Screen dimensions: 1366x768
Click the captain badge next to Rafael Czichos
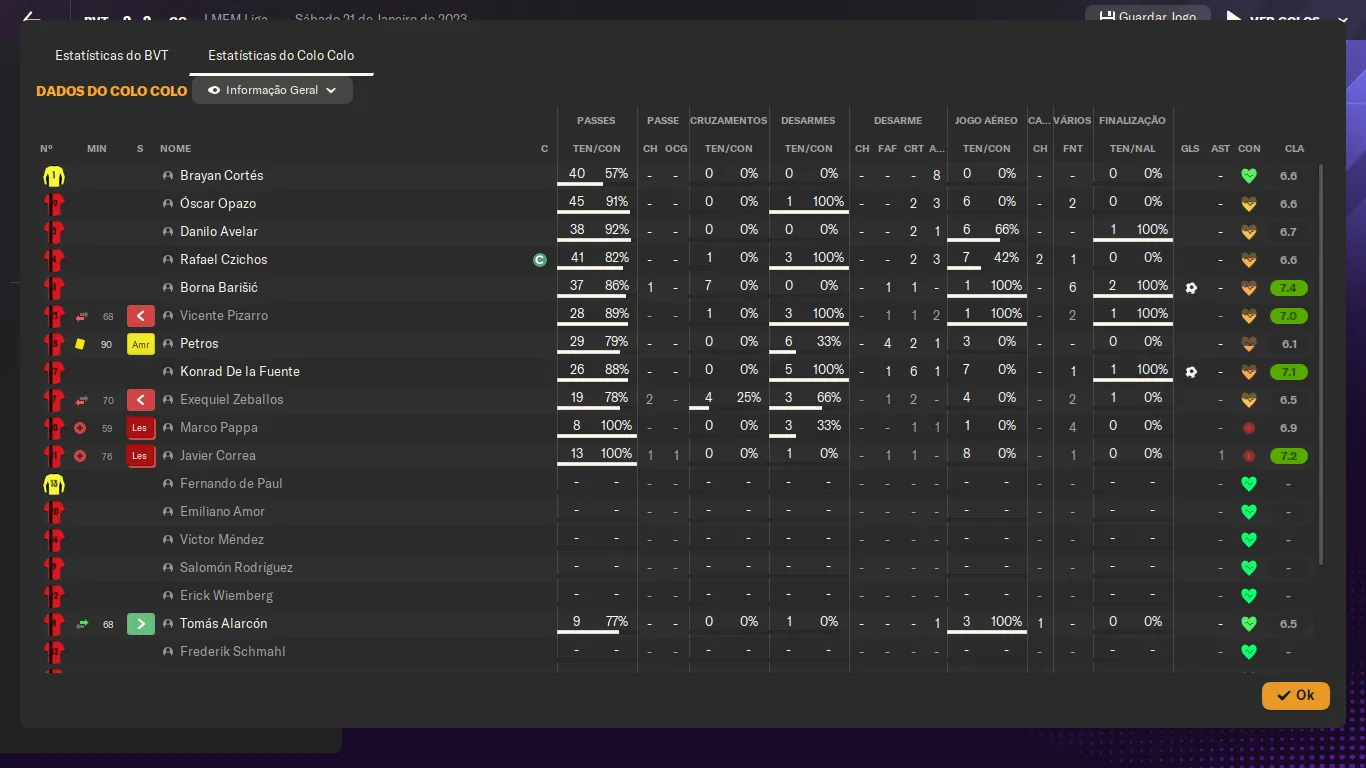pyautogui.click(x=540, y=260)
